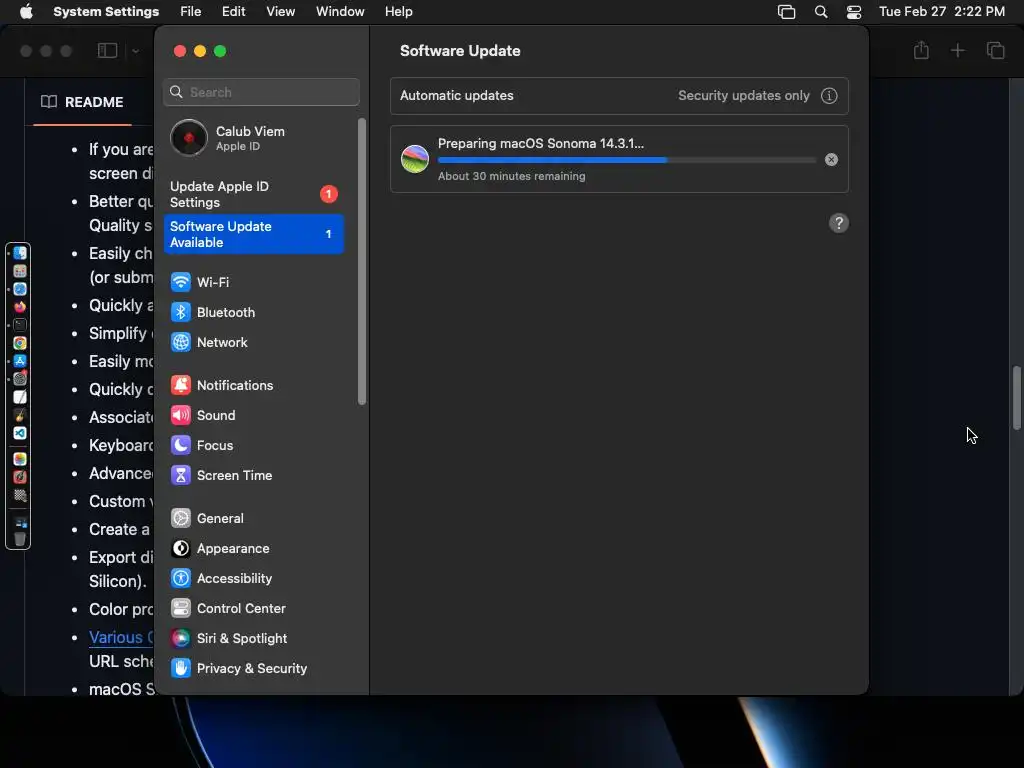
Task: Open Privacy & Security settings
Action: [255, 669]
